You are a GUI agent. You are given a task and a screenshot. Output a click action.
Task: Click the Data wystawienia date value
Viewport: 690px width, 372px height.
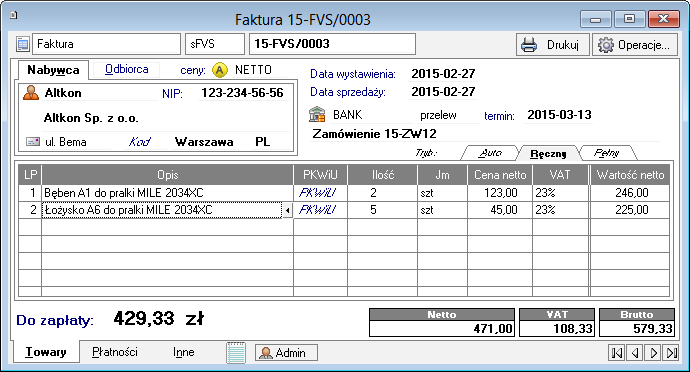(443, 74)
